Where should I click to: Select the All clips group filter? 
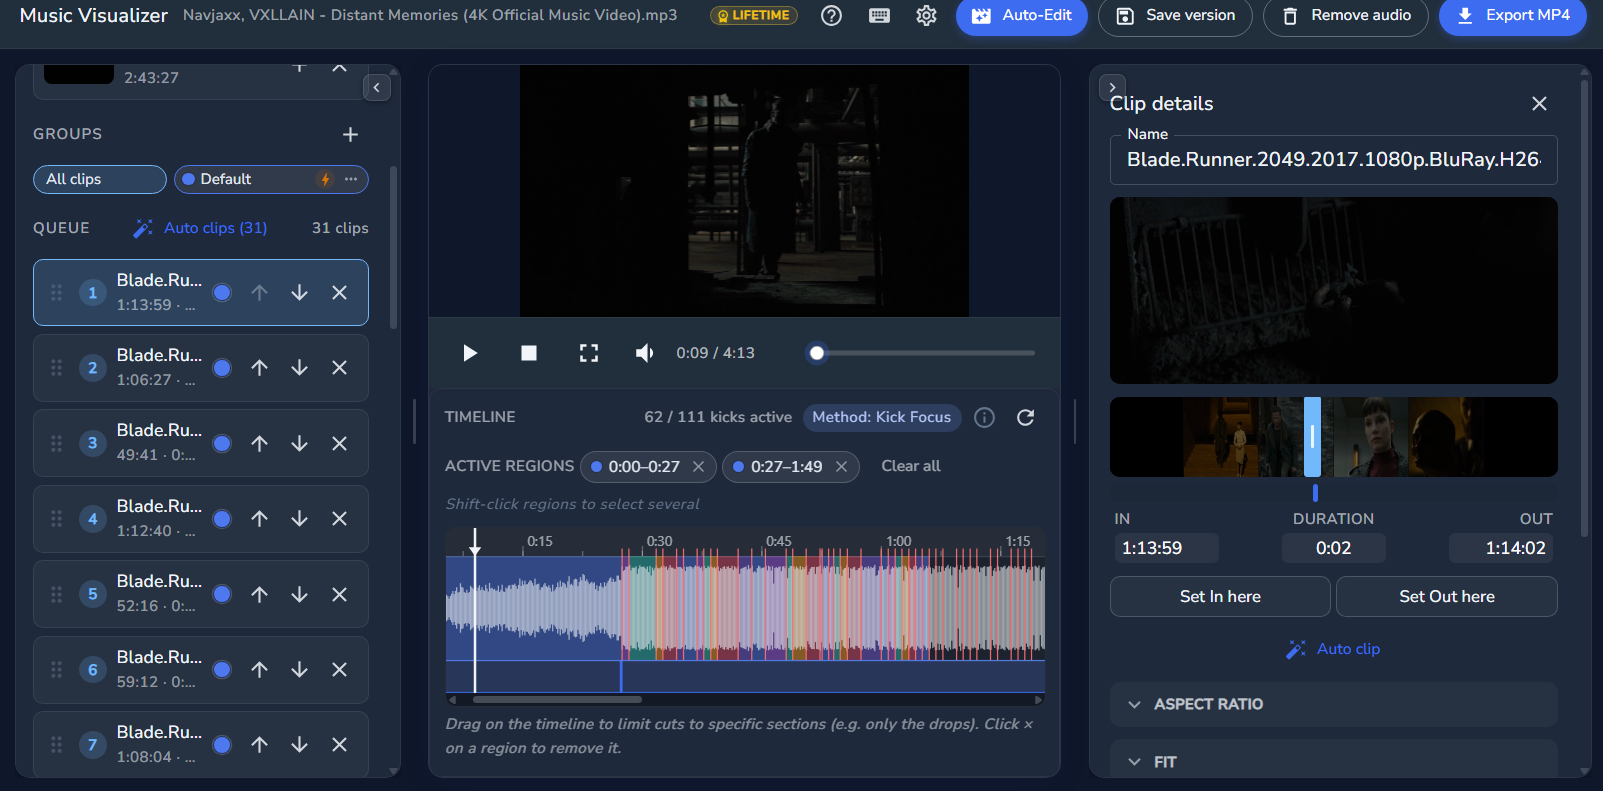point(100,179)
